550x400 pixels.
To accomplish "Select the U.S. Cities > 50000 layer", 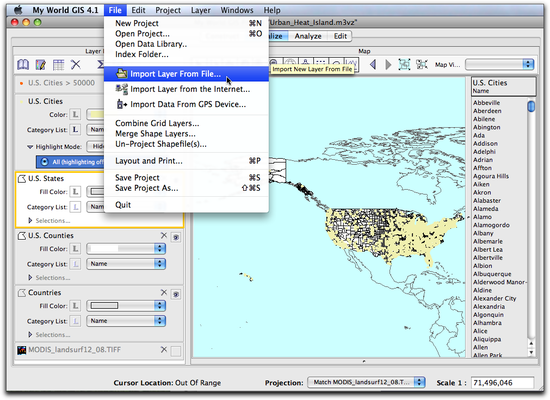I will pos(61,83).
